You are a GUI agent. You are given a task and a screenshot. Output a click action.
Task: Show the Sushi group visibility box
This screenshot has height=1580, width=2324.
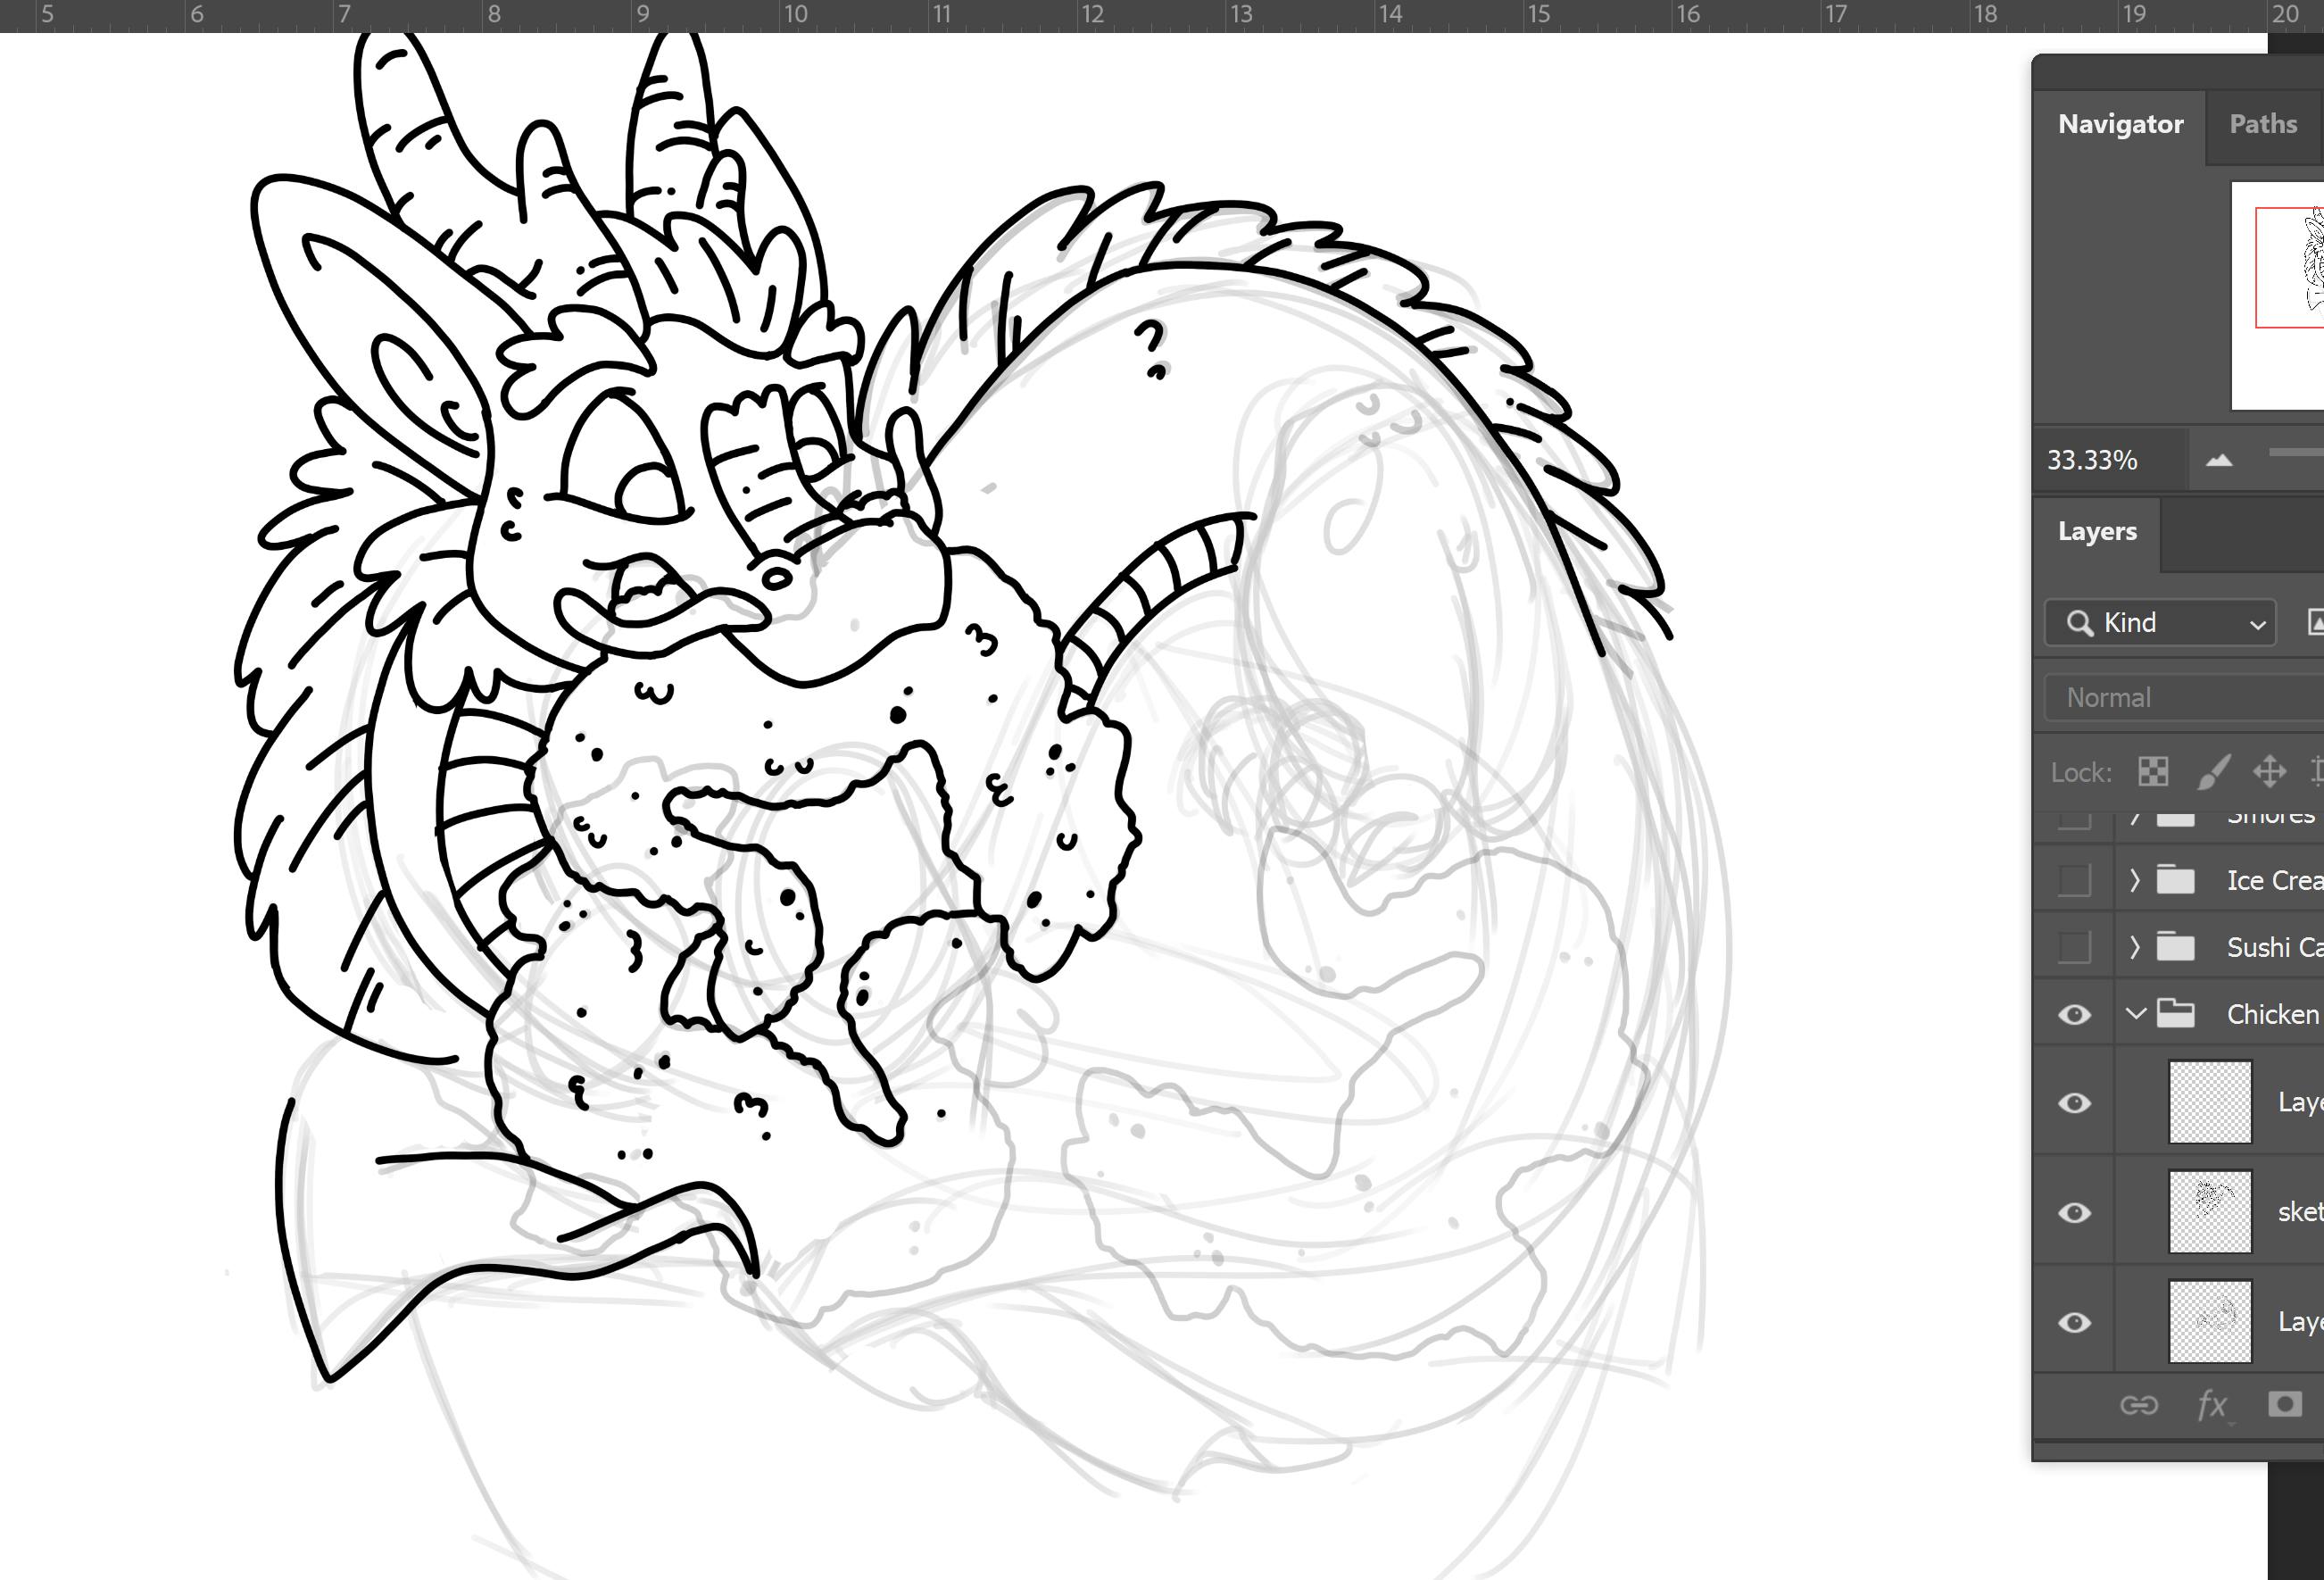click(2074, 947)
